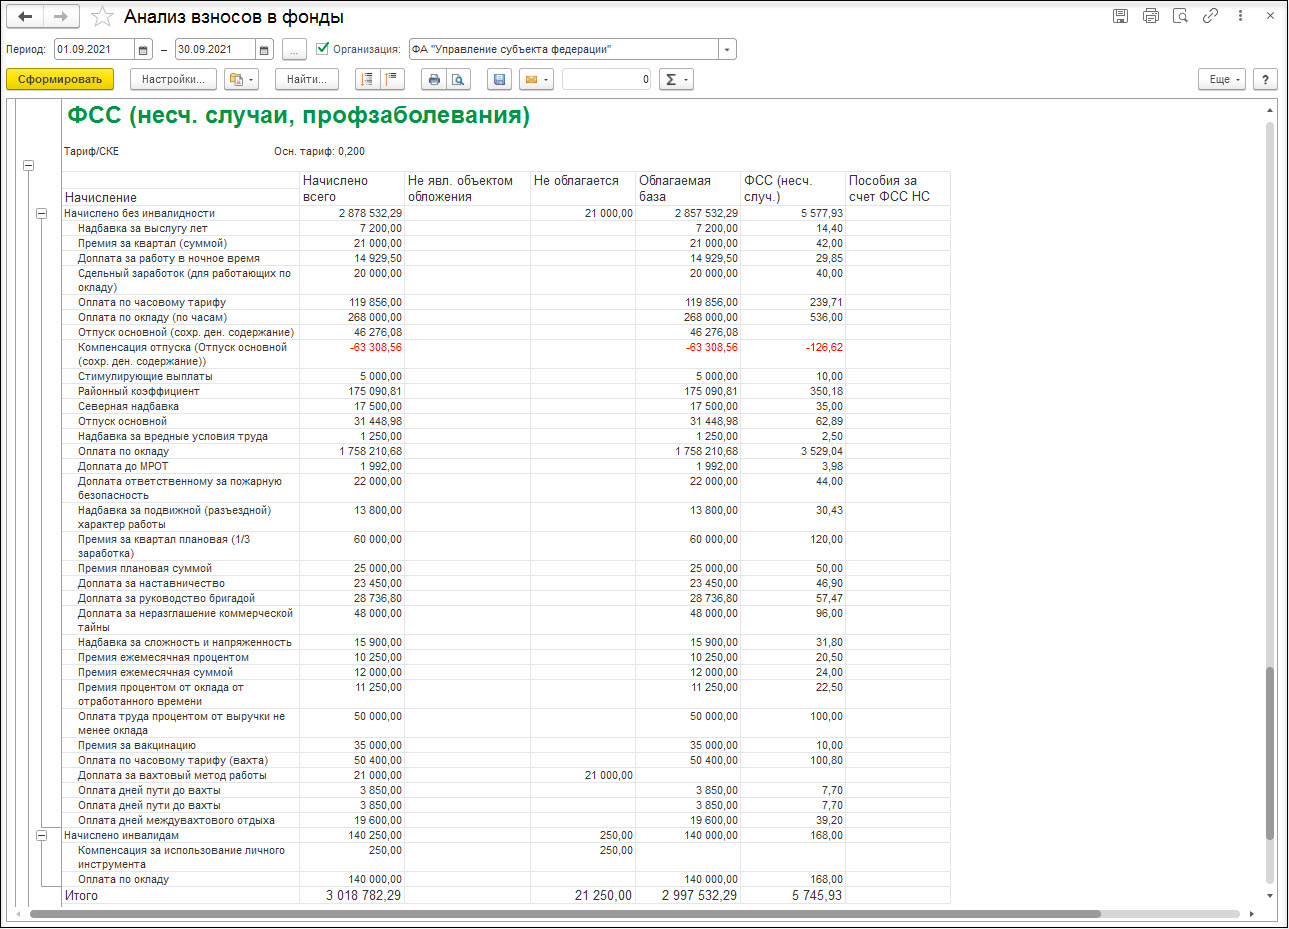Select the column header Облагаемая база

[688, 188]
